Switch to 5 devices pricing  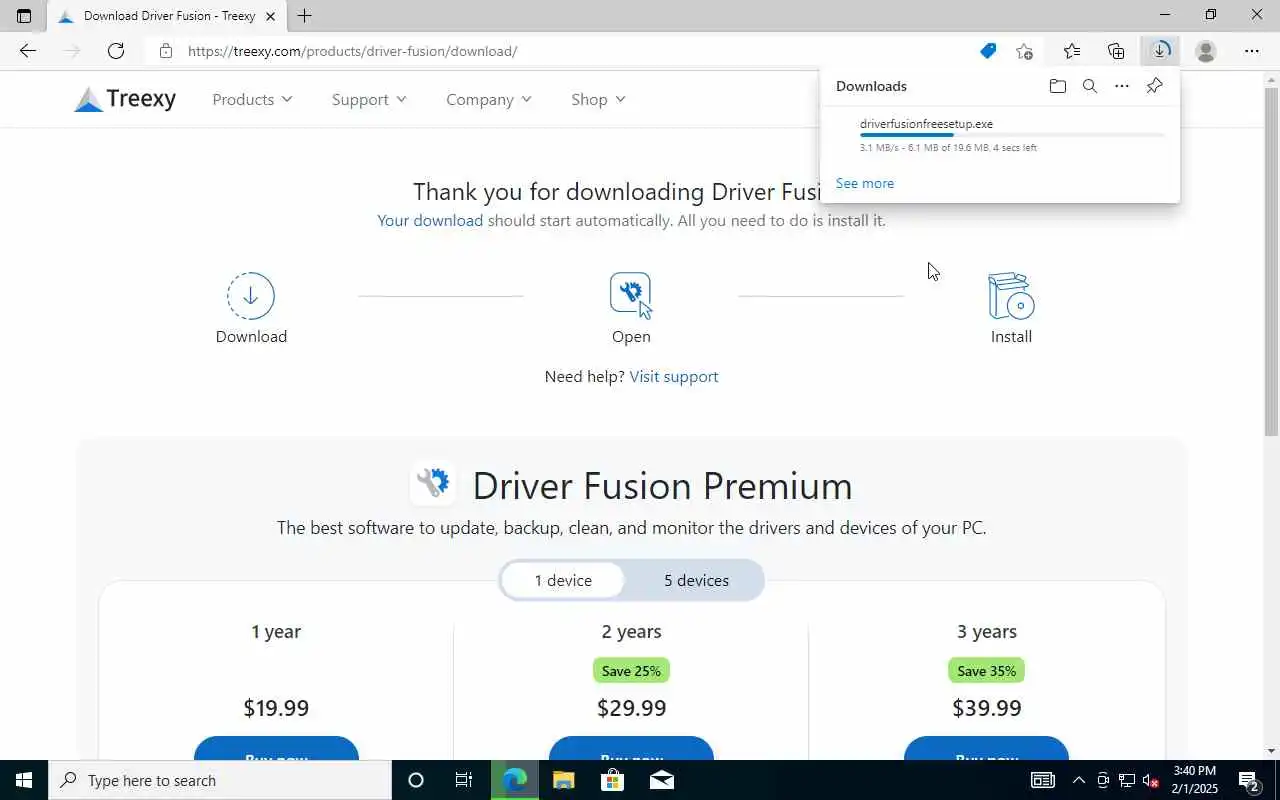click(696, 580)
